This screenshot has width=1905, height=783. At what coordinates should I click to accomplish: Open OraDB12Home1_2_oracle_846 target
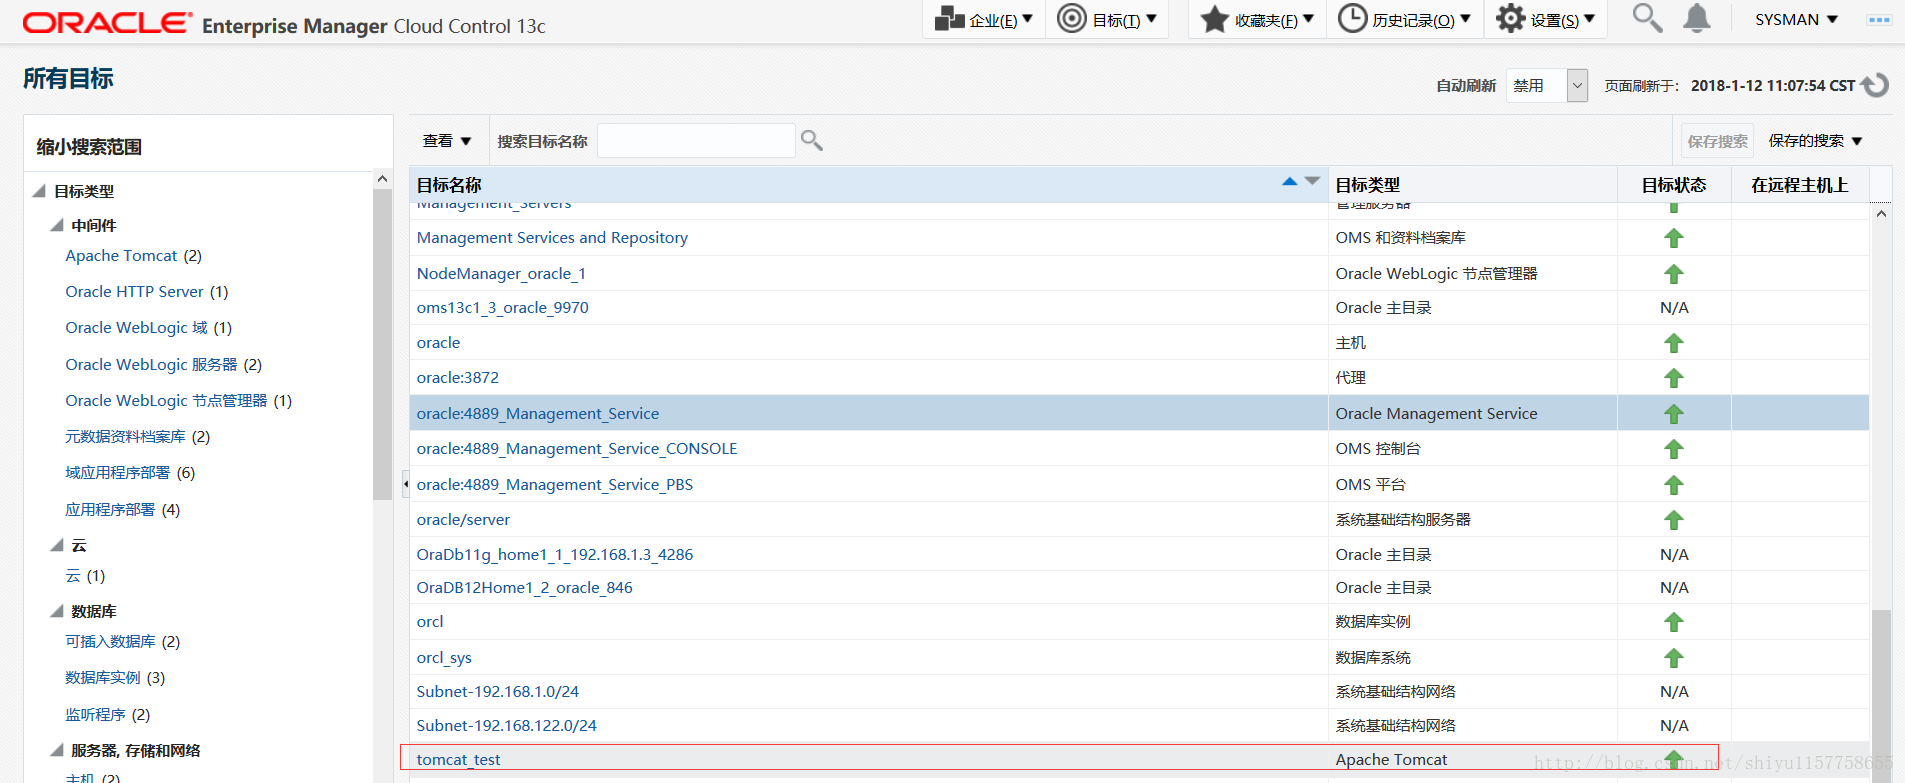(525, 588)
